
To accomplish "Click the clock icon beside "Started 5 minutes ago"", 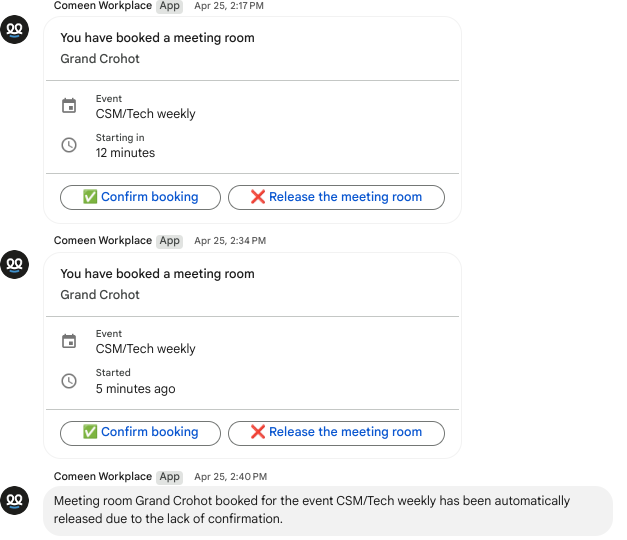I will pos(69,380).
